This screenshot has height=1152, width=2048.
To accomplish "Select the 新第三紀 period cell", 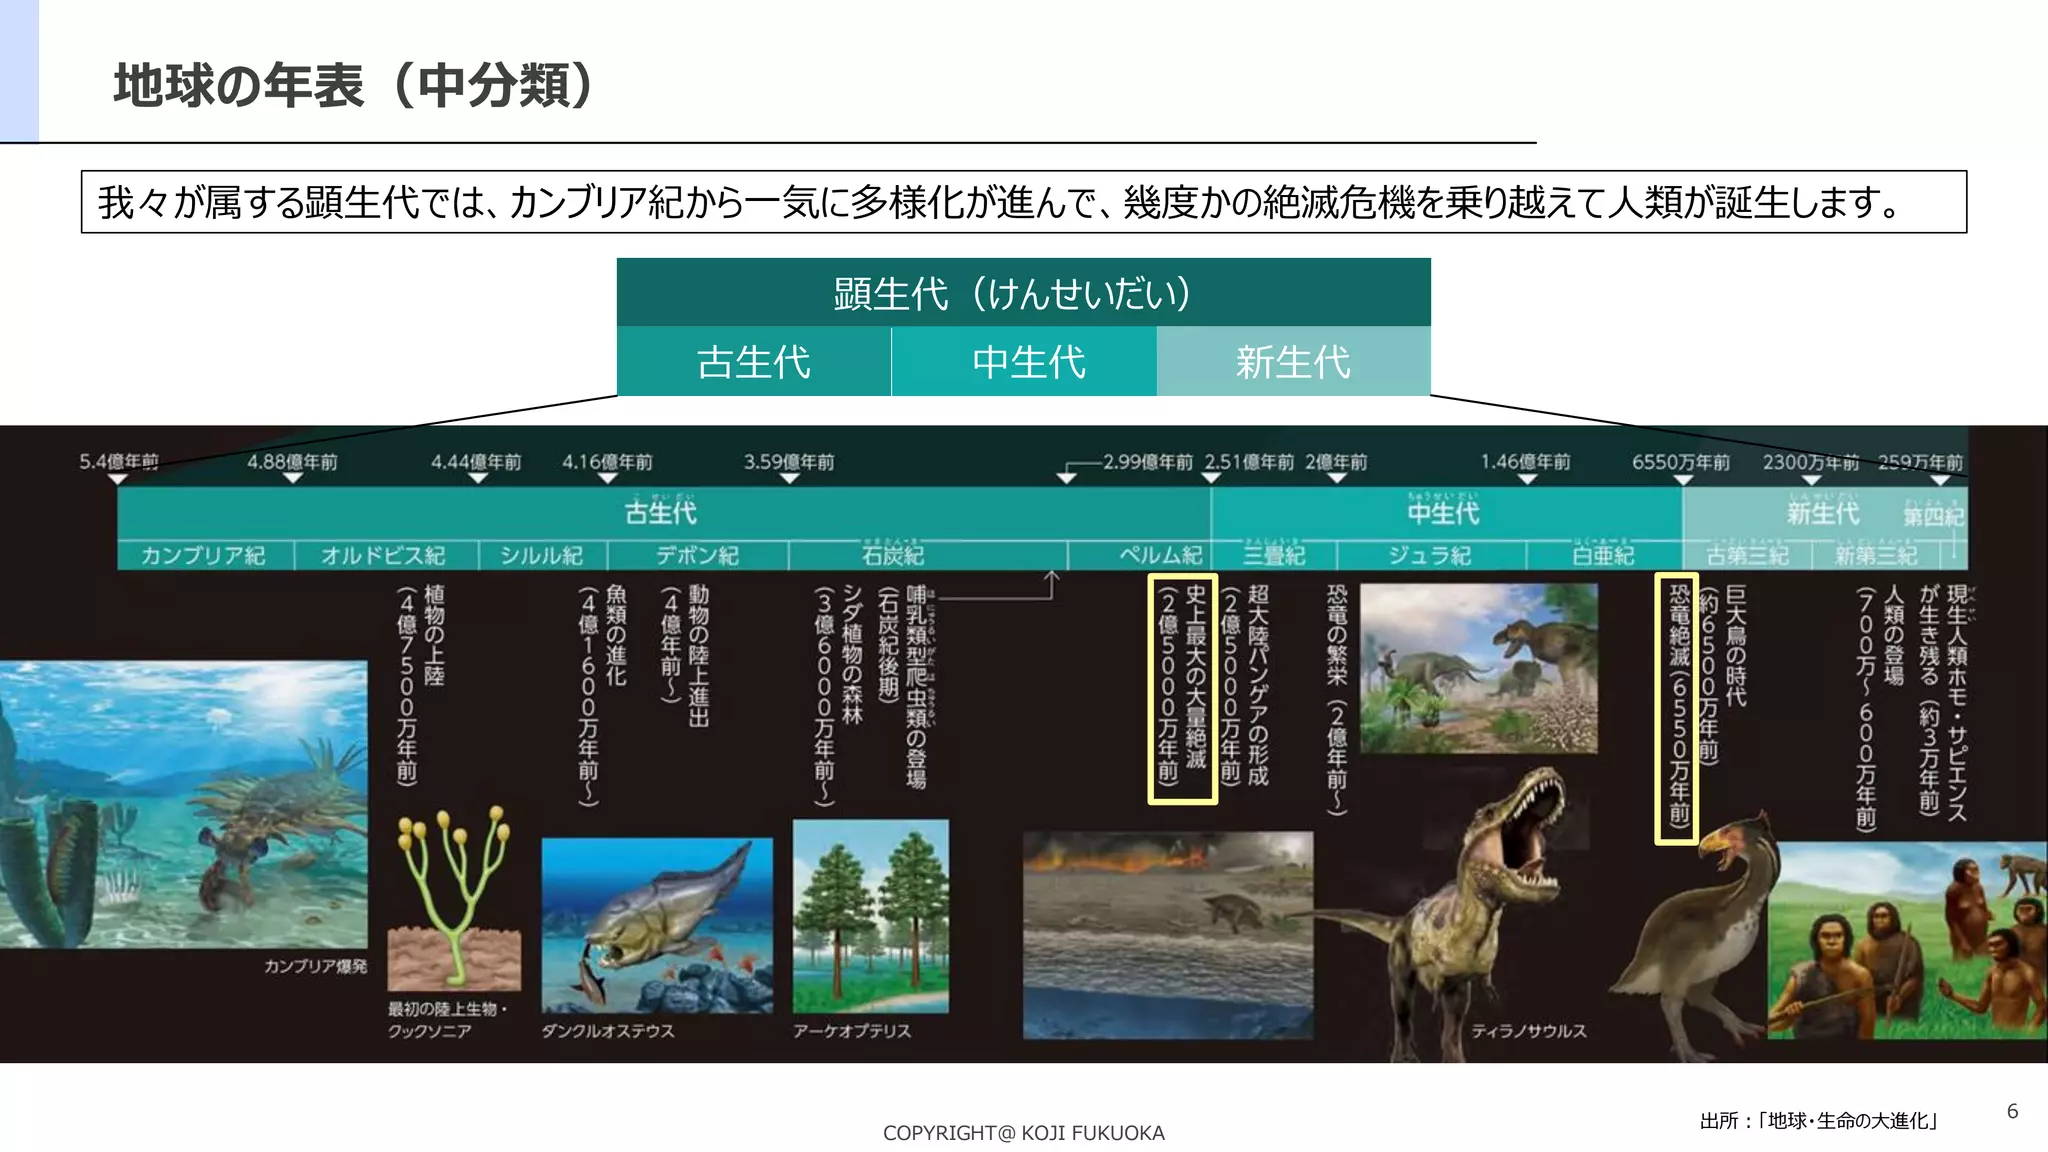I will click(1876, 555).
